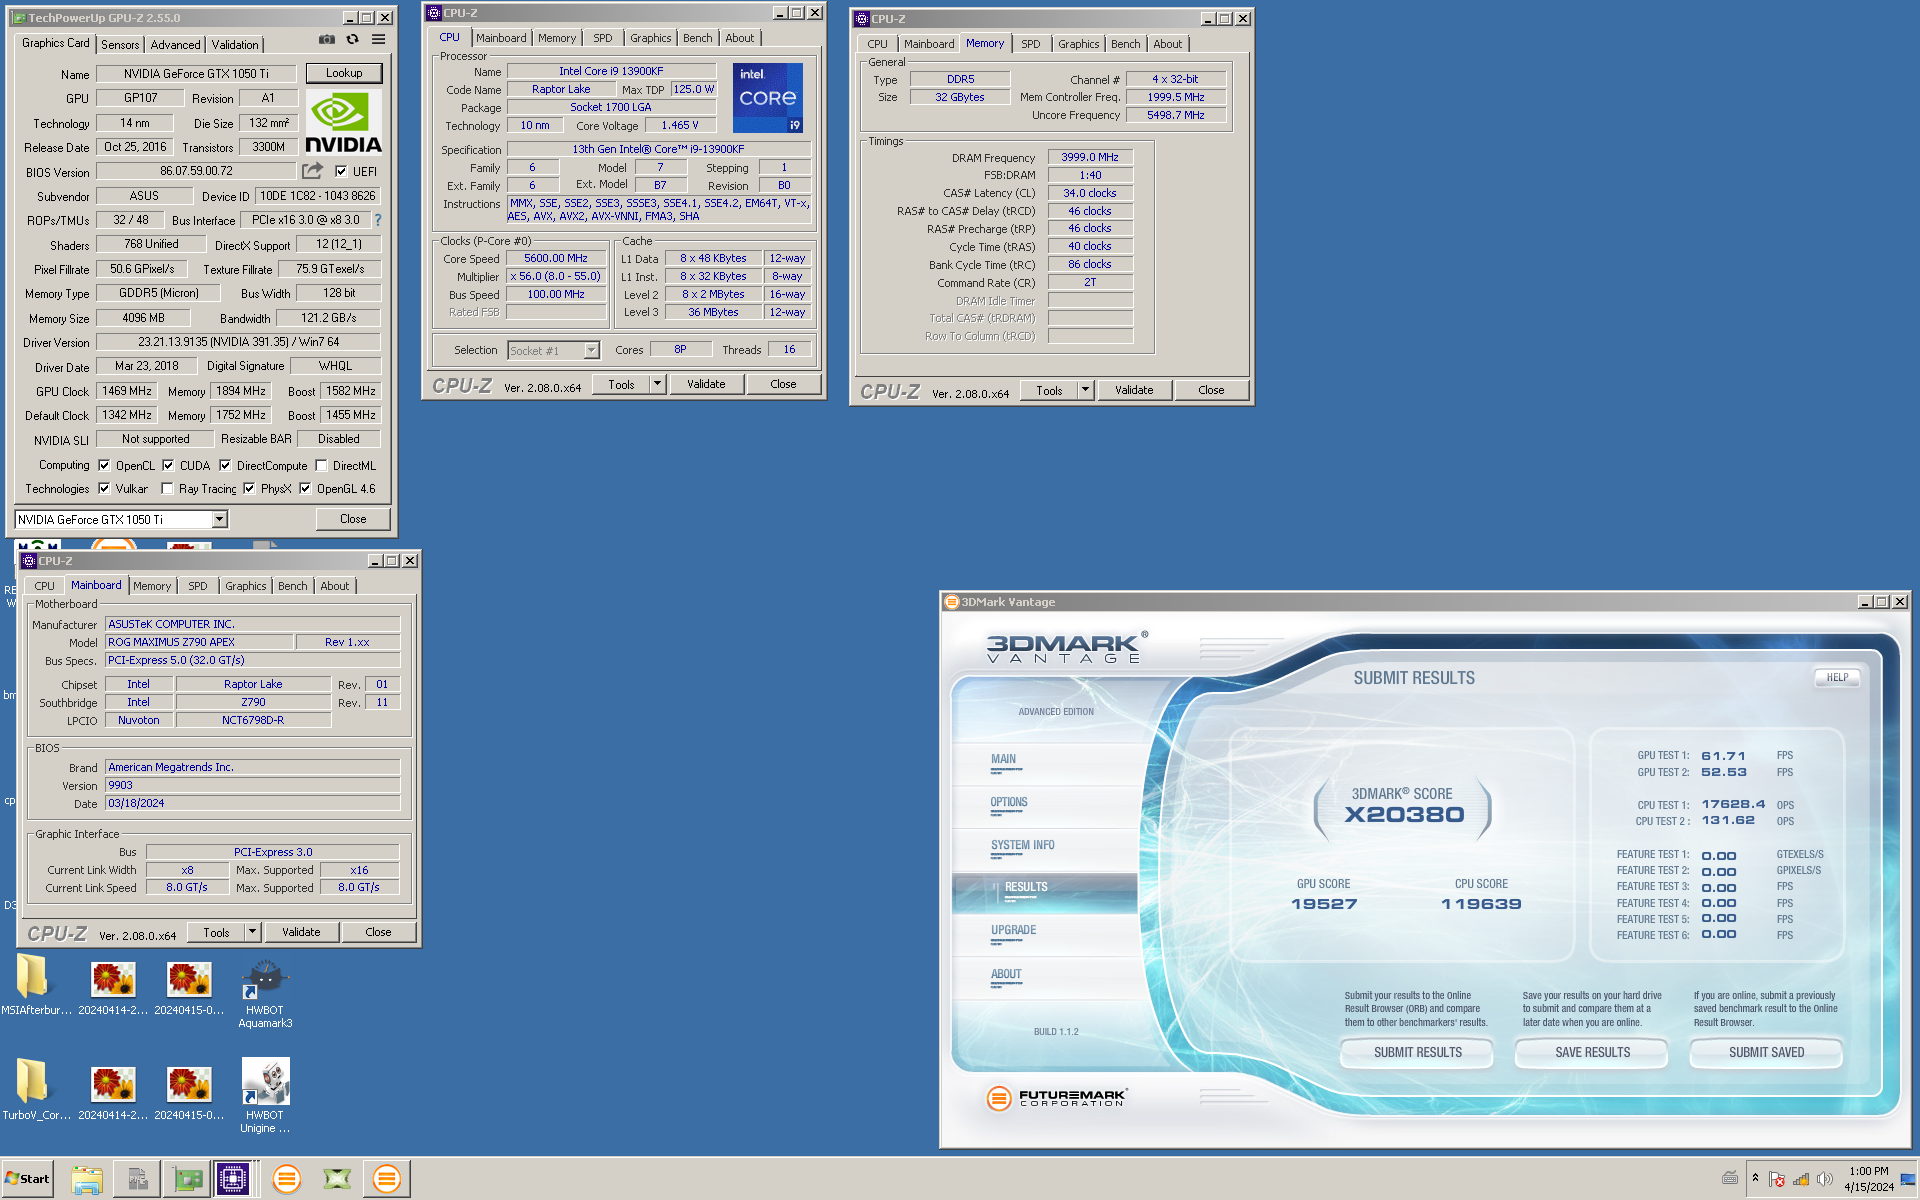Open the GPU selection dropdown in GPU-Z
Screen dimensions: 1920x1200
coord(220,519)
